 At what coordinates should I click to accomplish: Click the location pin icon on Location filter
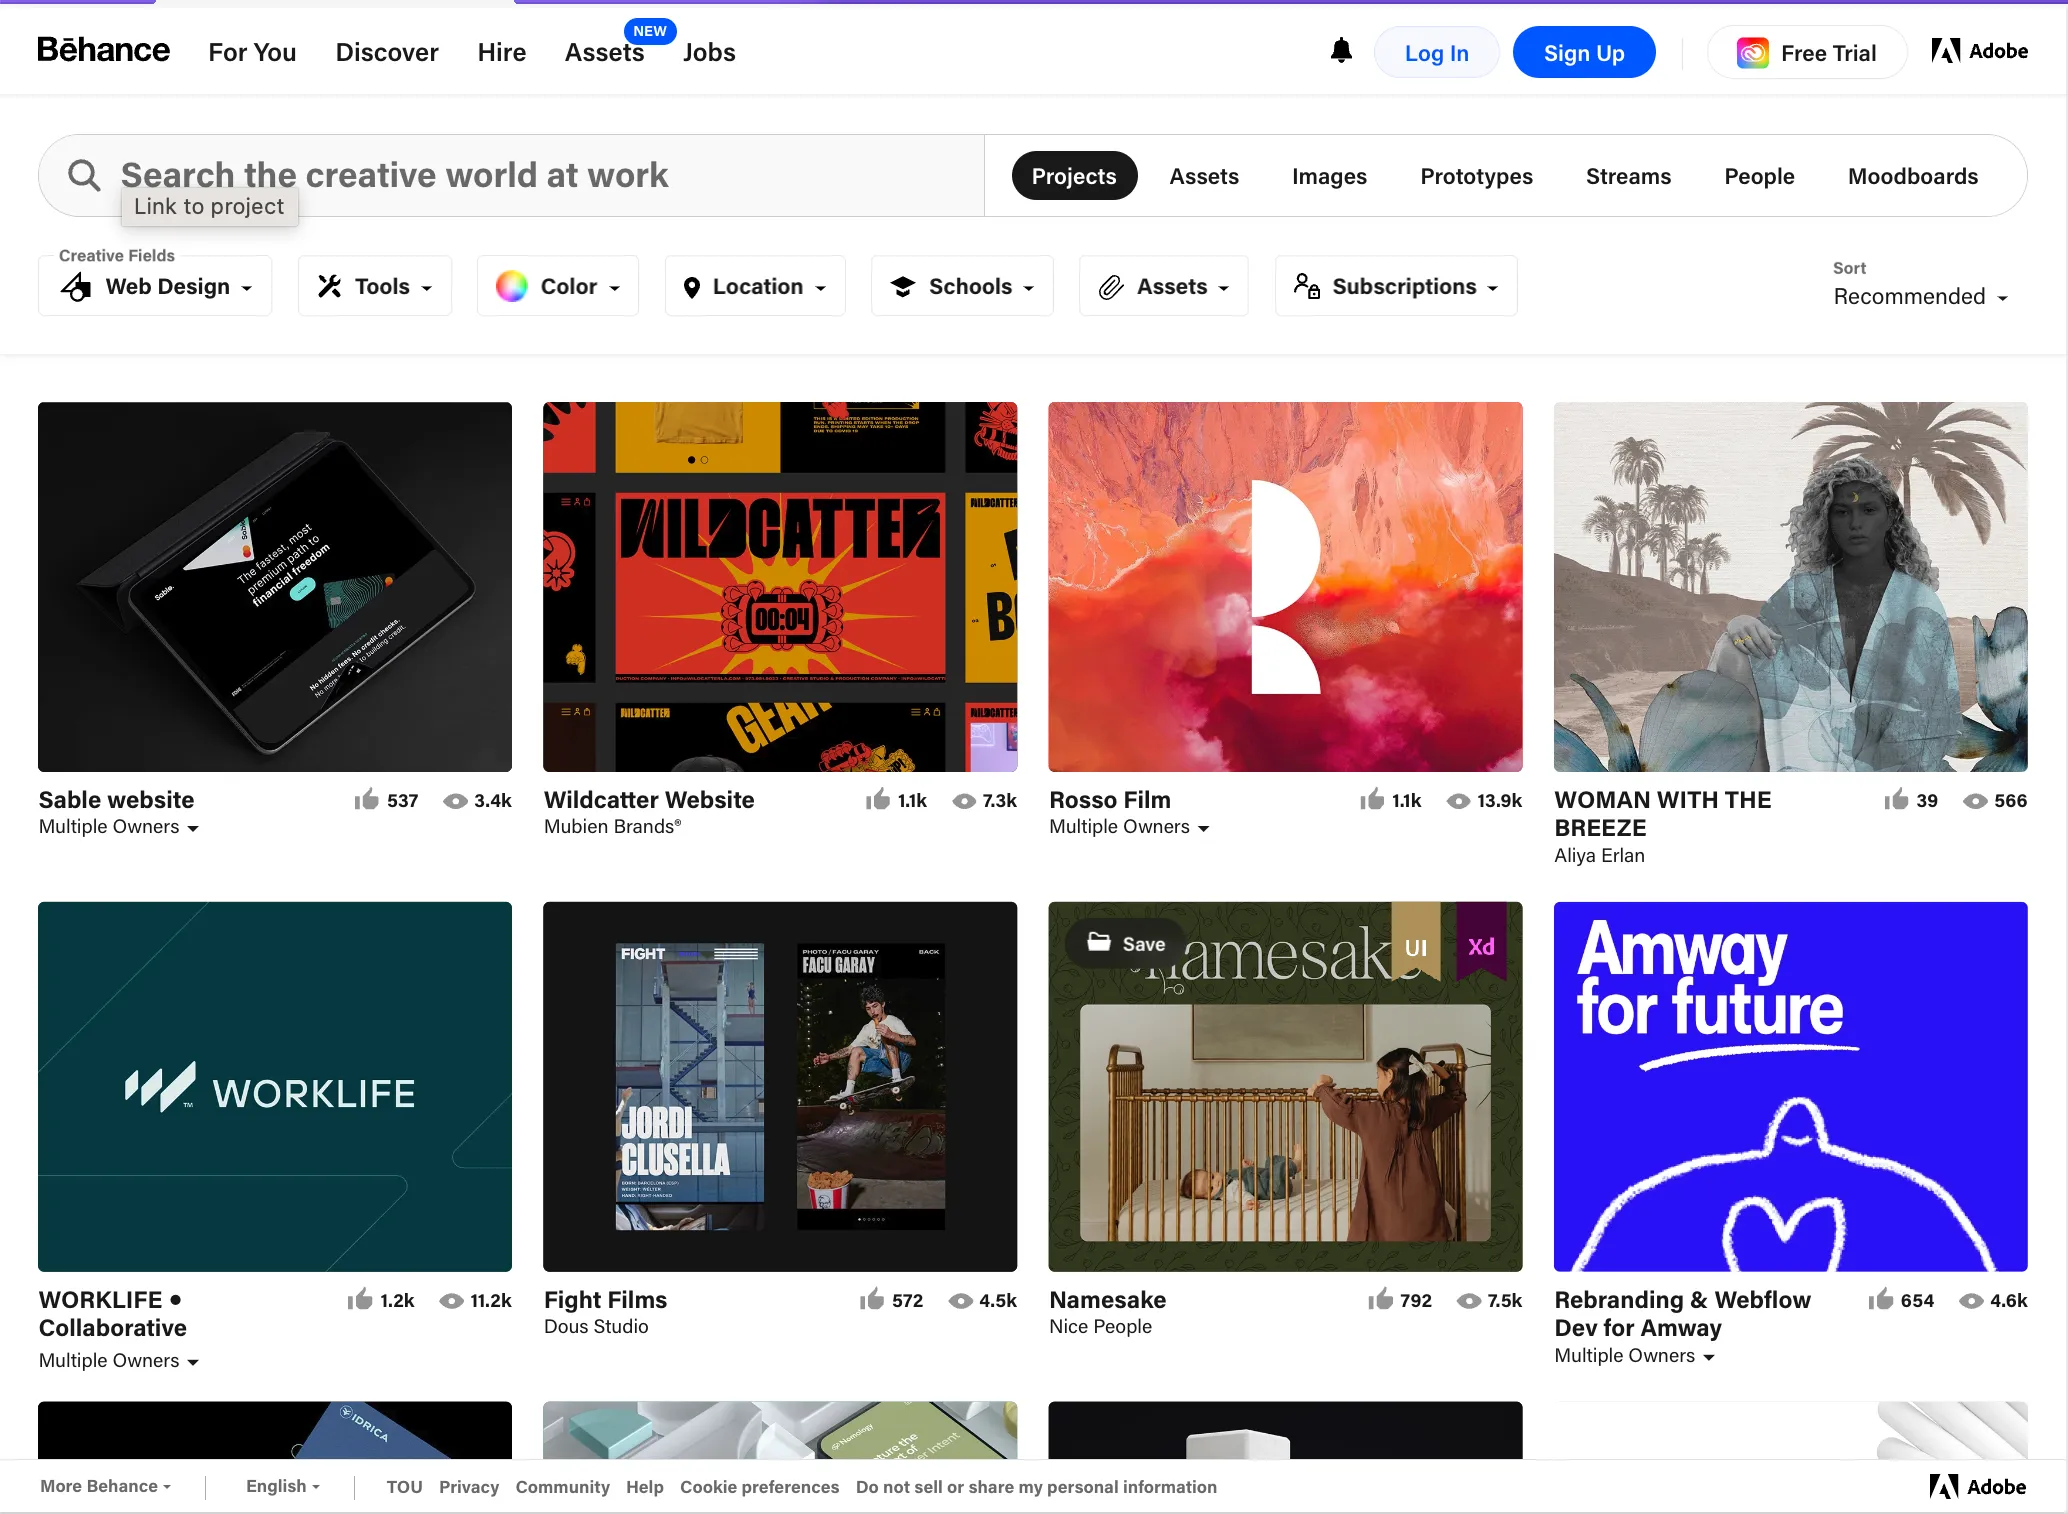click(x=694, y=286)
